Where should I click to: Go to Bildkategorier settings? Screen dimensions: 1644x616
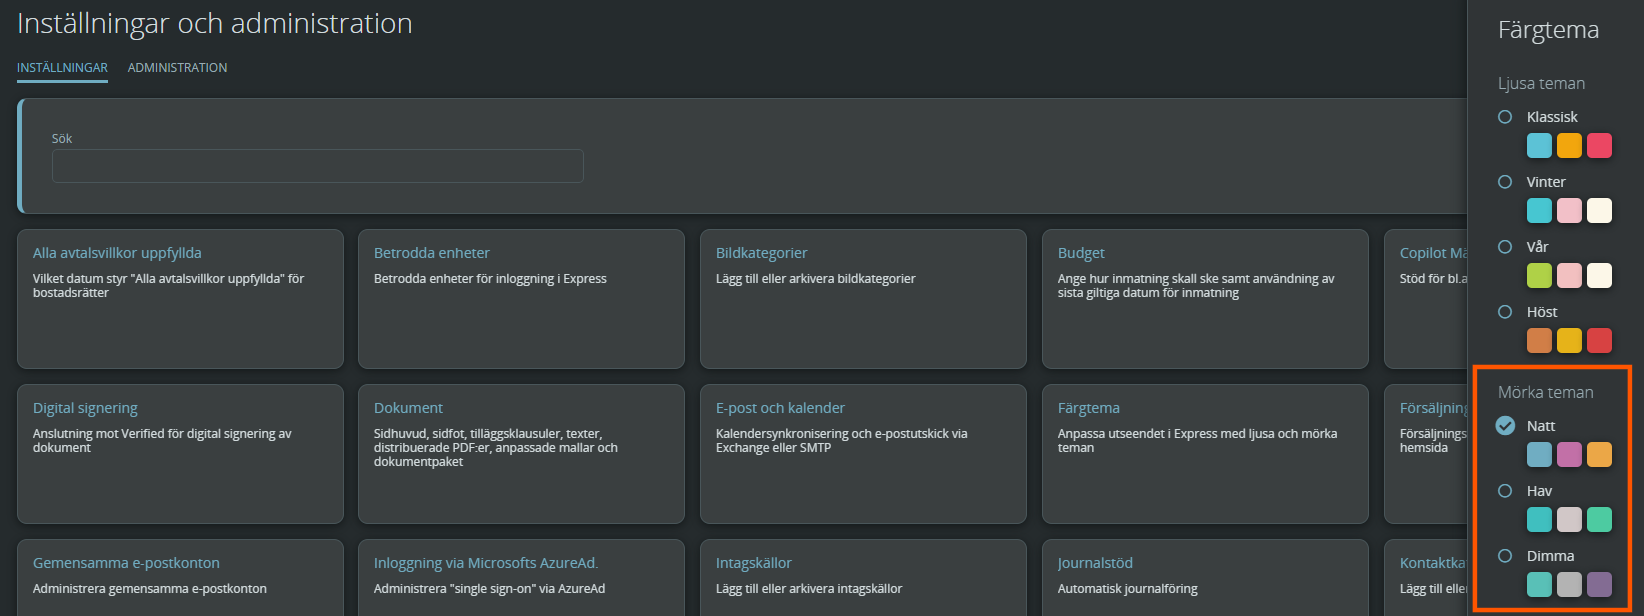(863, 299)
